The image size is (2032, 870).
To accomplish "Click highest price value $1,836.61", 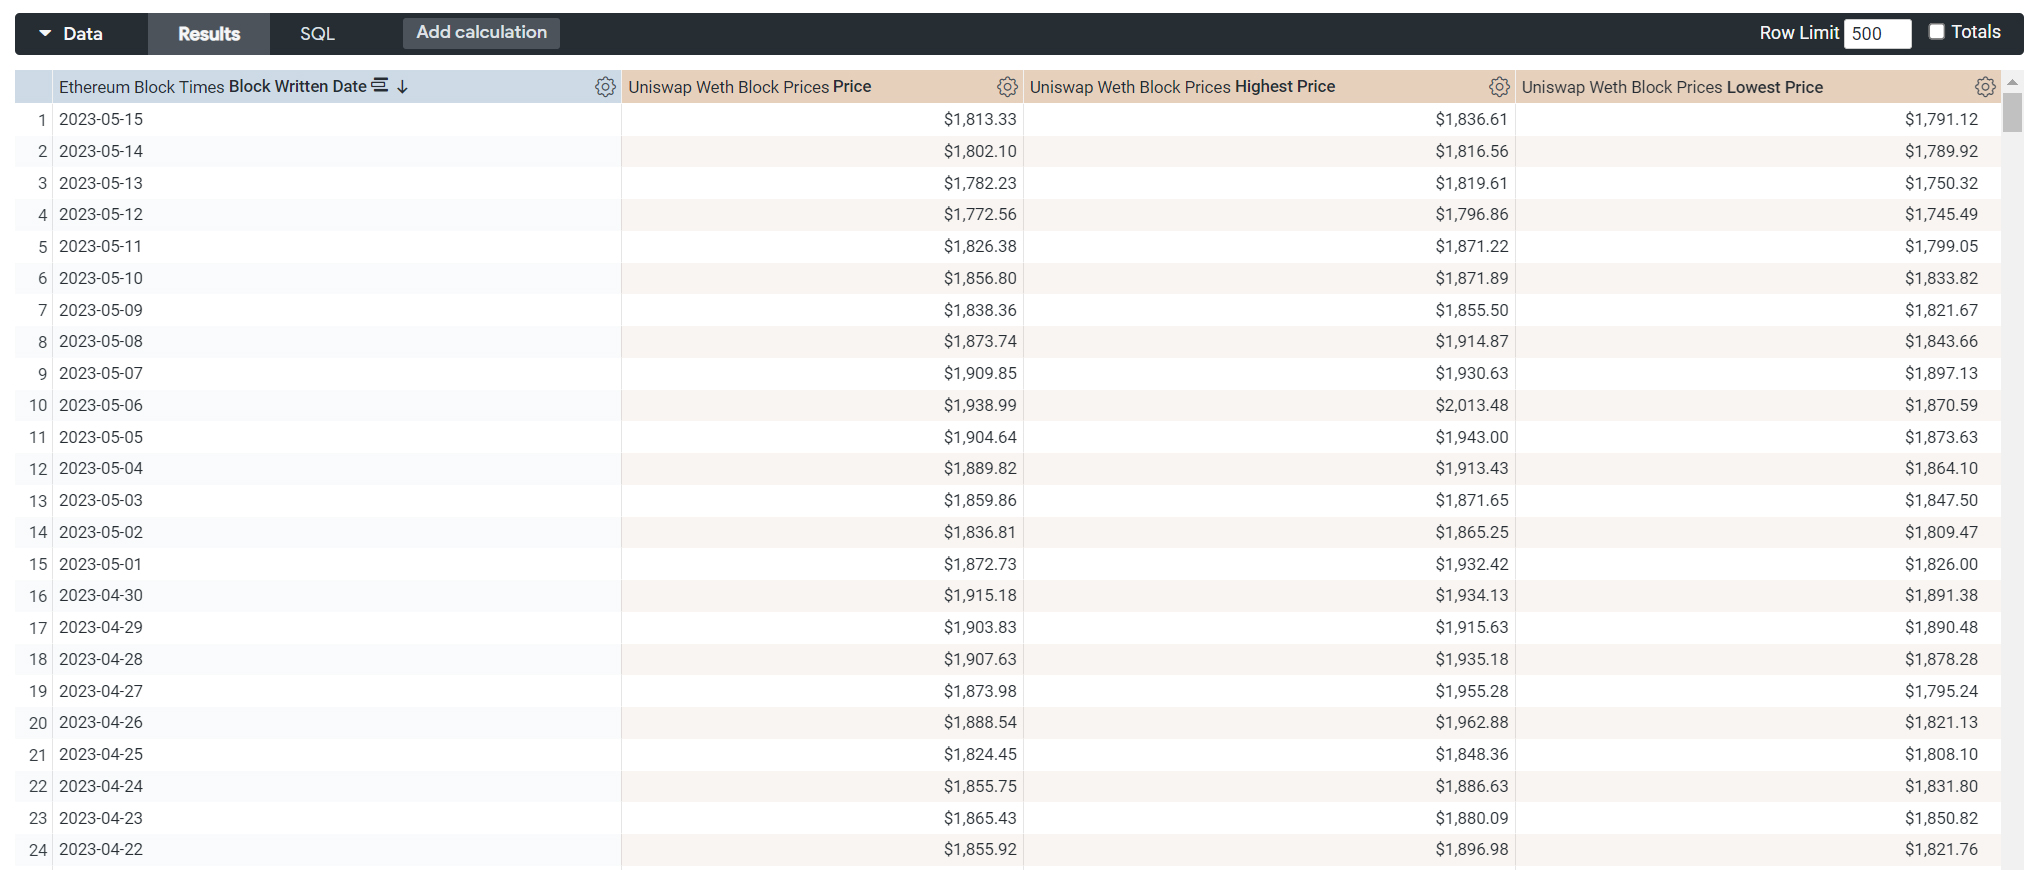I will 1472,119.
